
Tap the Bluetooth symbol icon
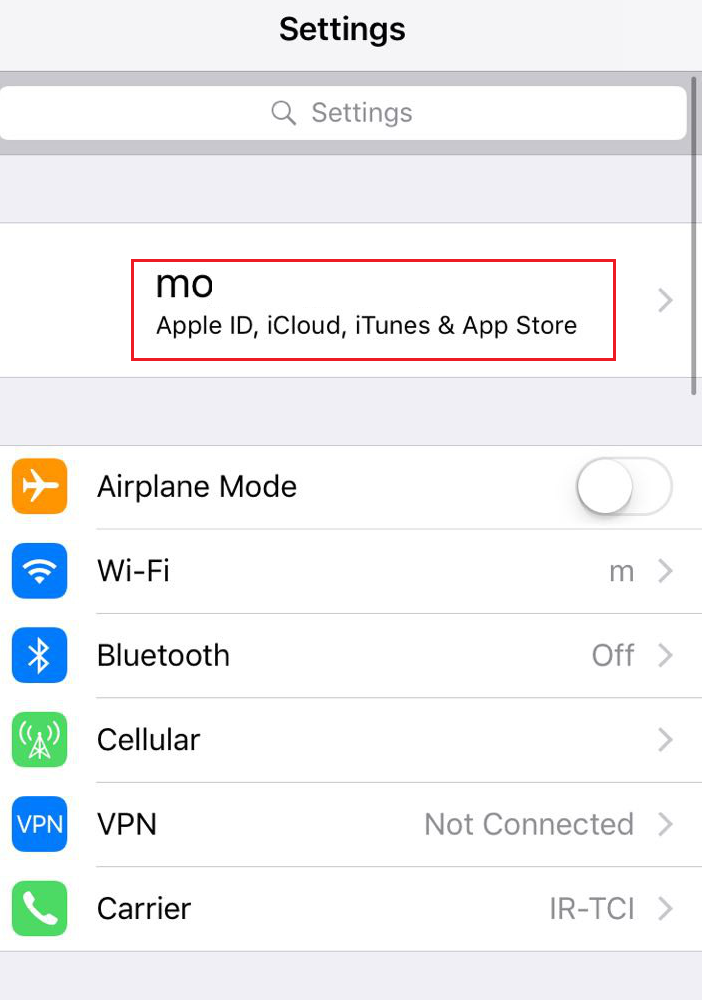pyautogui.click(x=40, y=655)
